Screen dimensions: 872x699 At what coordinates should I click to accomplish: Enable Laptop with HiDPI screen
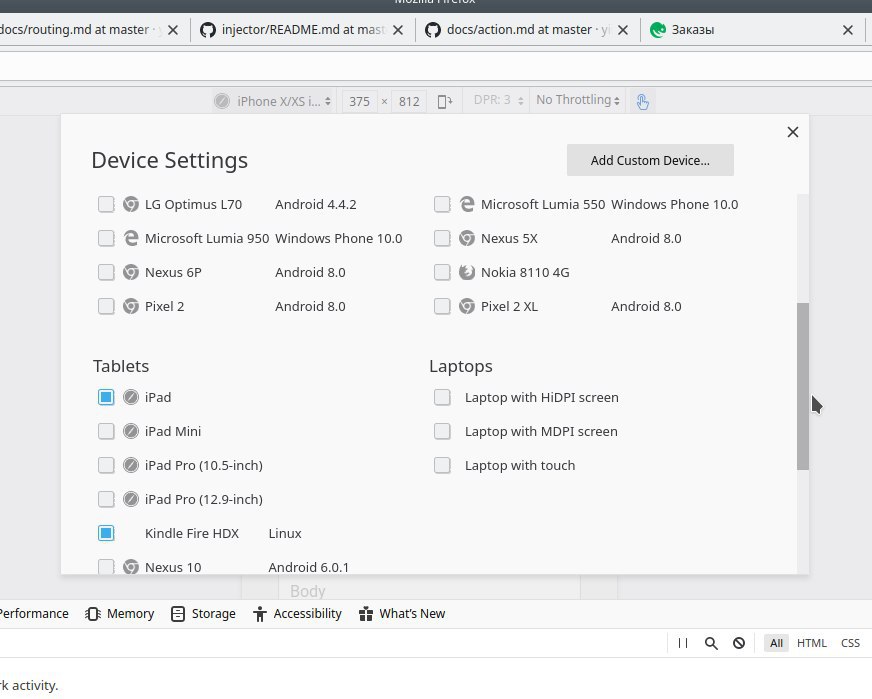point(442,397)
